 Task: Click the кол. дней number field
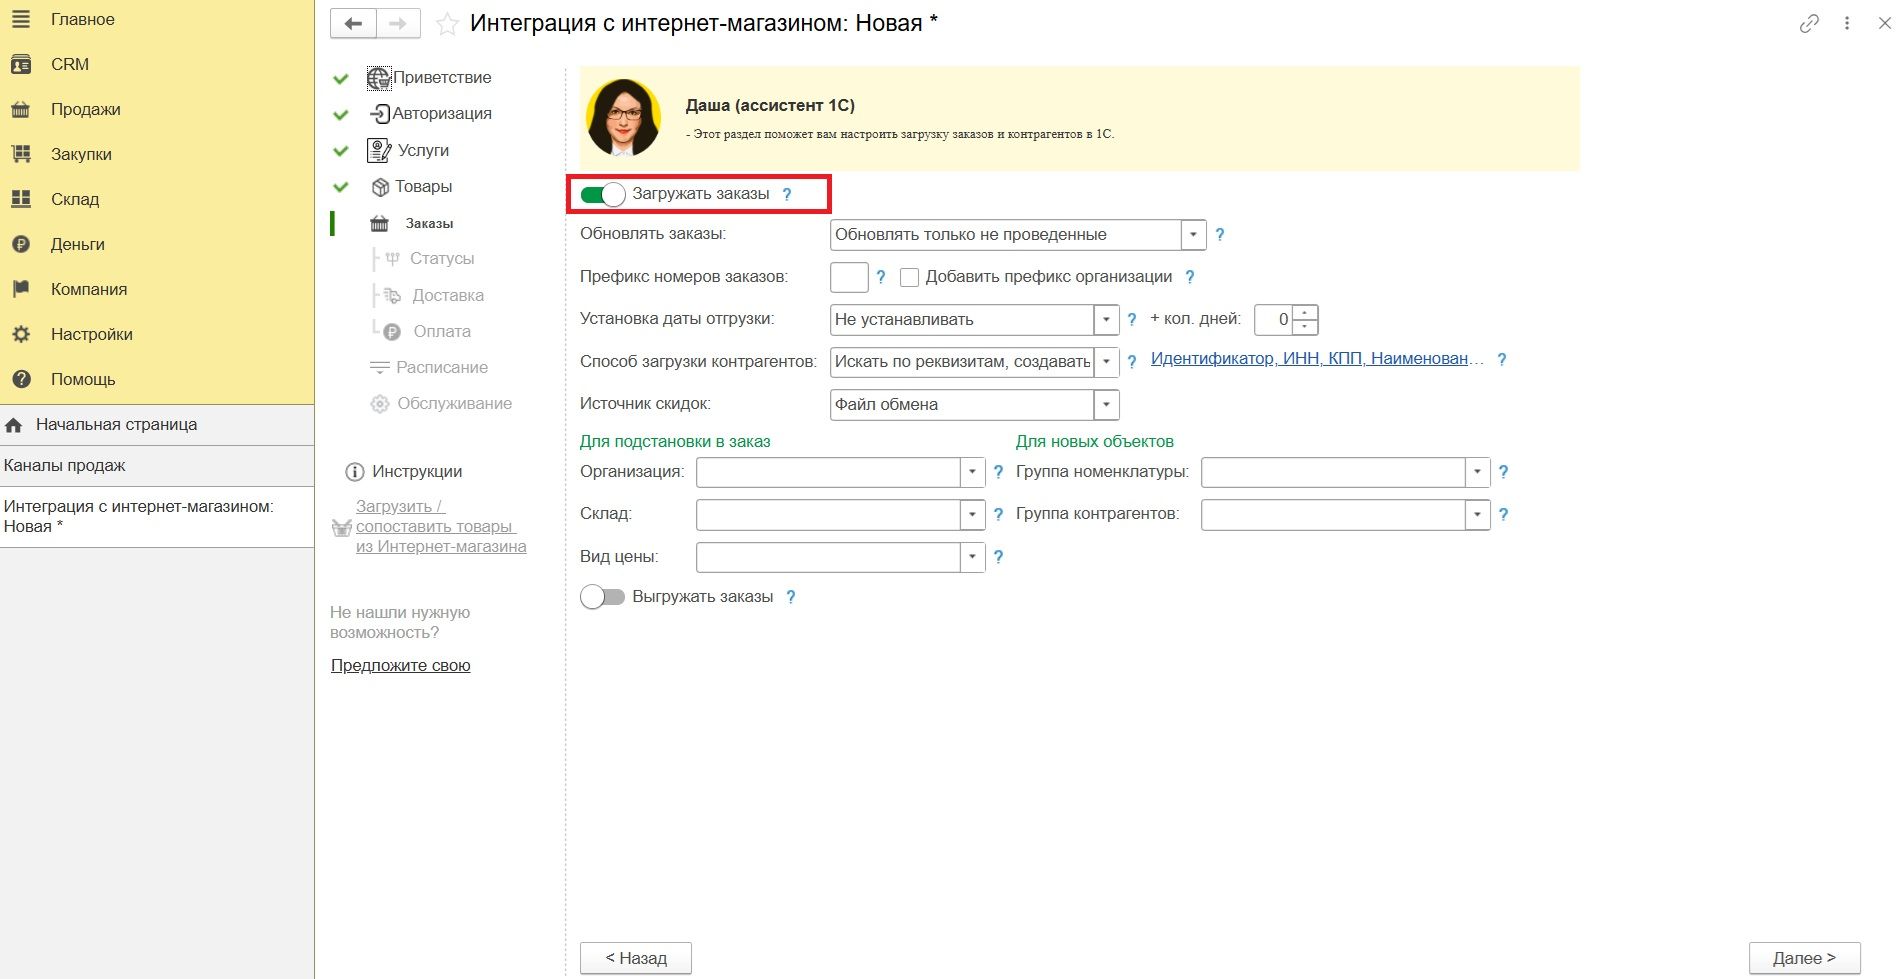(1273, 320)
